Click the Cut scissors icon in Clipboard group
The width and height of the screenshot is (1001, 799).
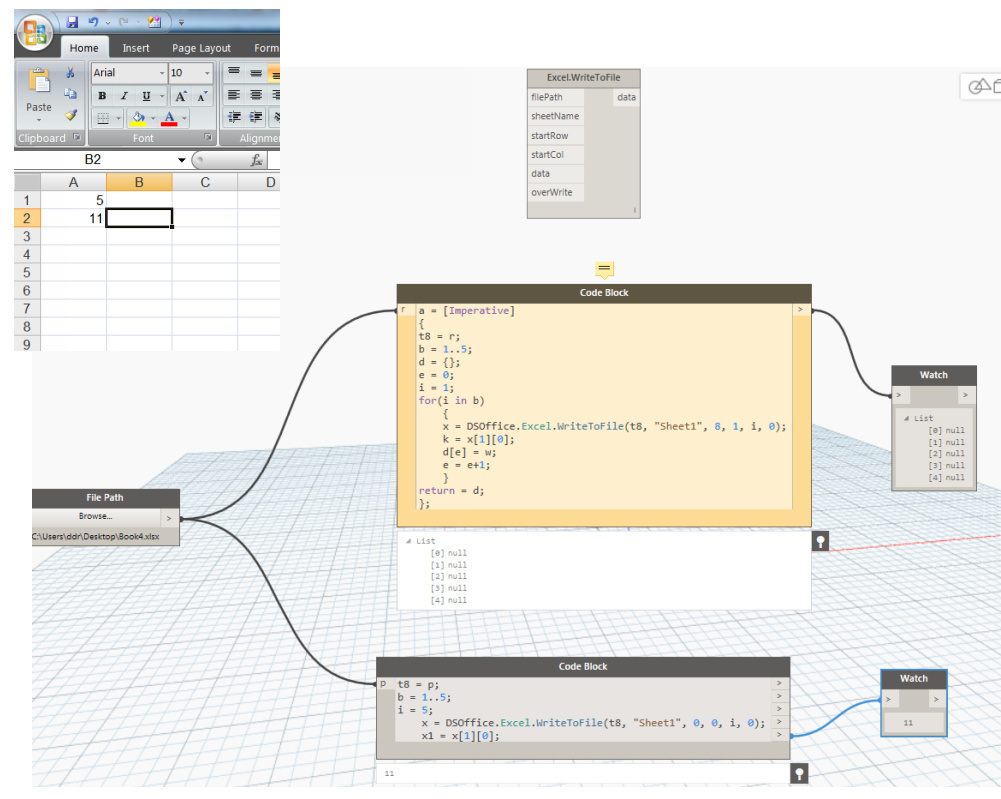pos(68,72)
